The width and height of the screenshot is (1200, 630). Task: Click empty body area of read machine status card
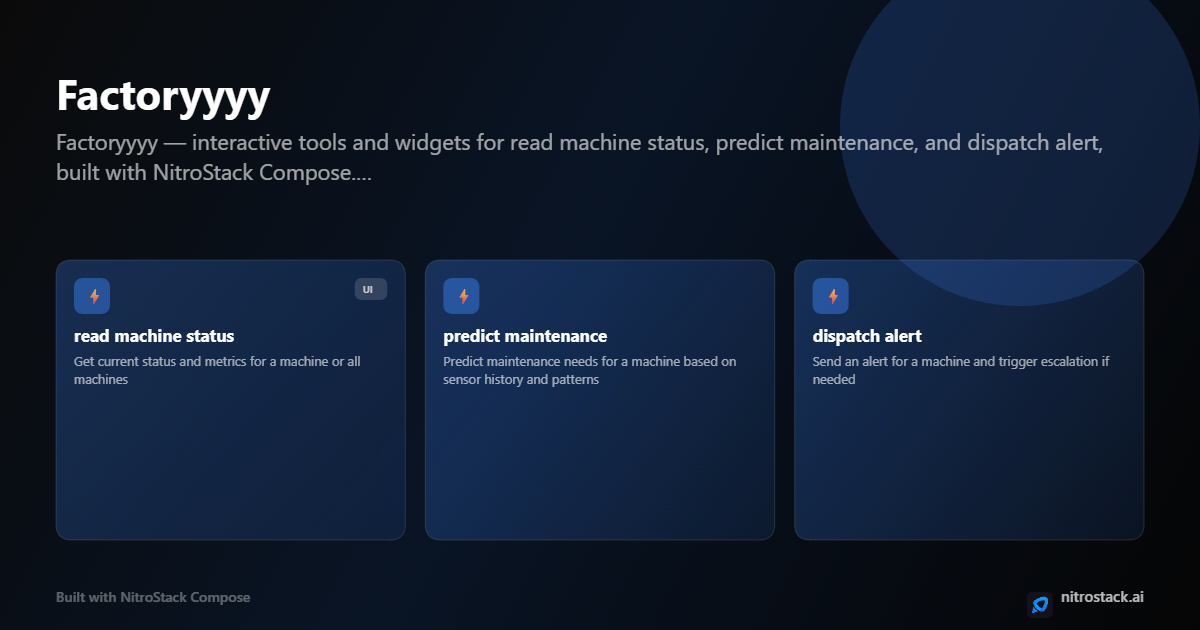coord(230,460)
